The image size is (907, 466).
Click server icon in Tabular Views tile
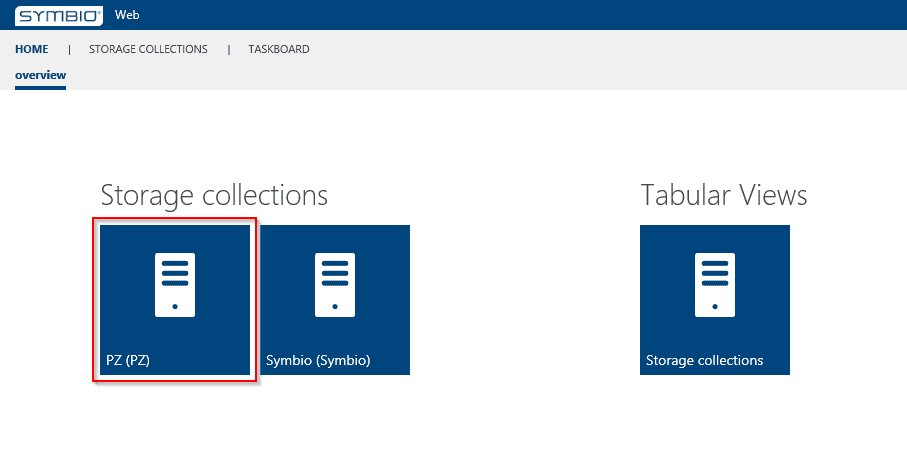pyautogui.click(x=715, y=283)
